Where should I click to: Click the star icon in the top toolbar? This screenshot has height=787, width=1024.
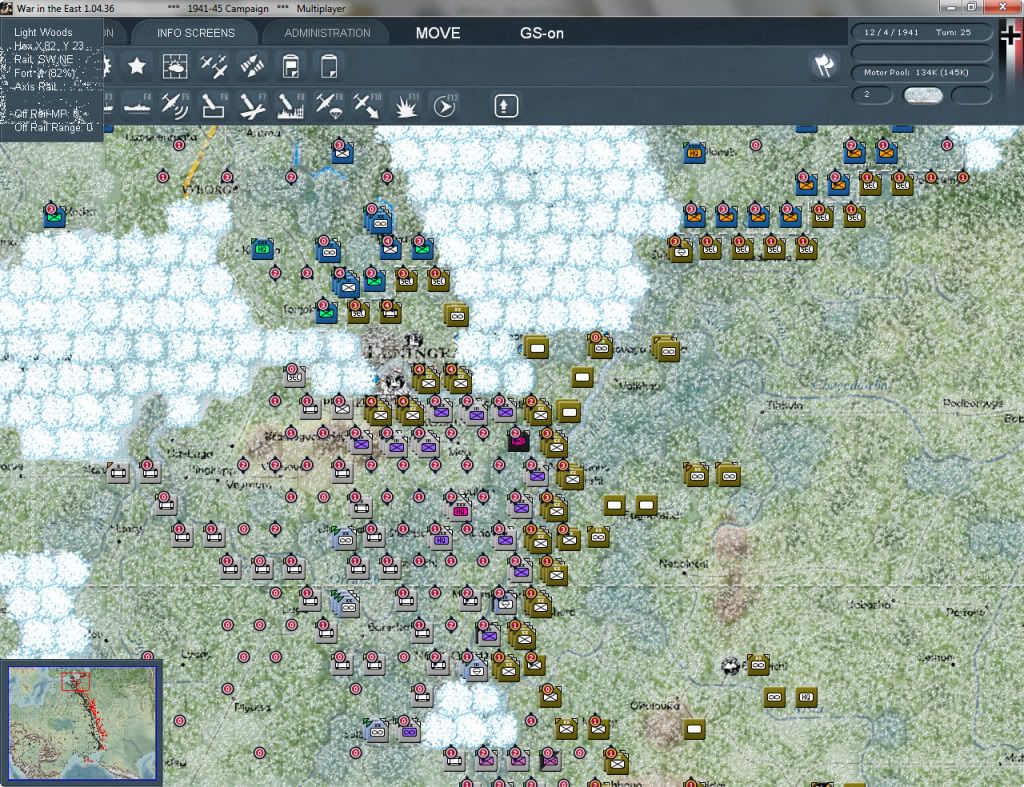pyautogui.click(x=136, y=66)
